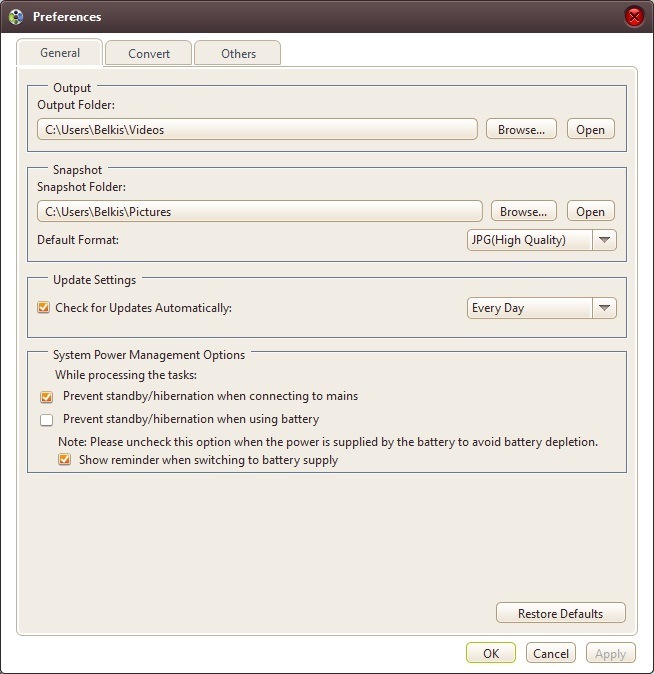The height and width of the screenshot is (674, 654).
Task: Uncheck Prevent standby when connecting to mains
Action: tap(46, 397)
